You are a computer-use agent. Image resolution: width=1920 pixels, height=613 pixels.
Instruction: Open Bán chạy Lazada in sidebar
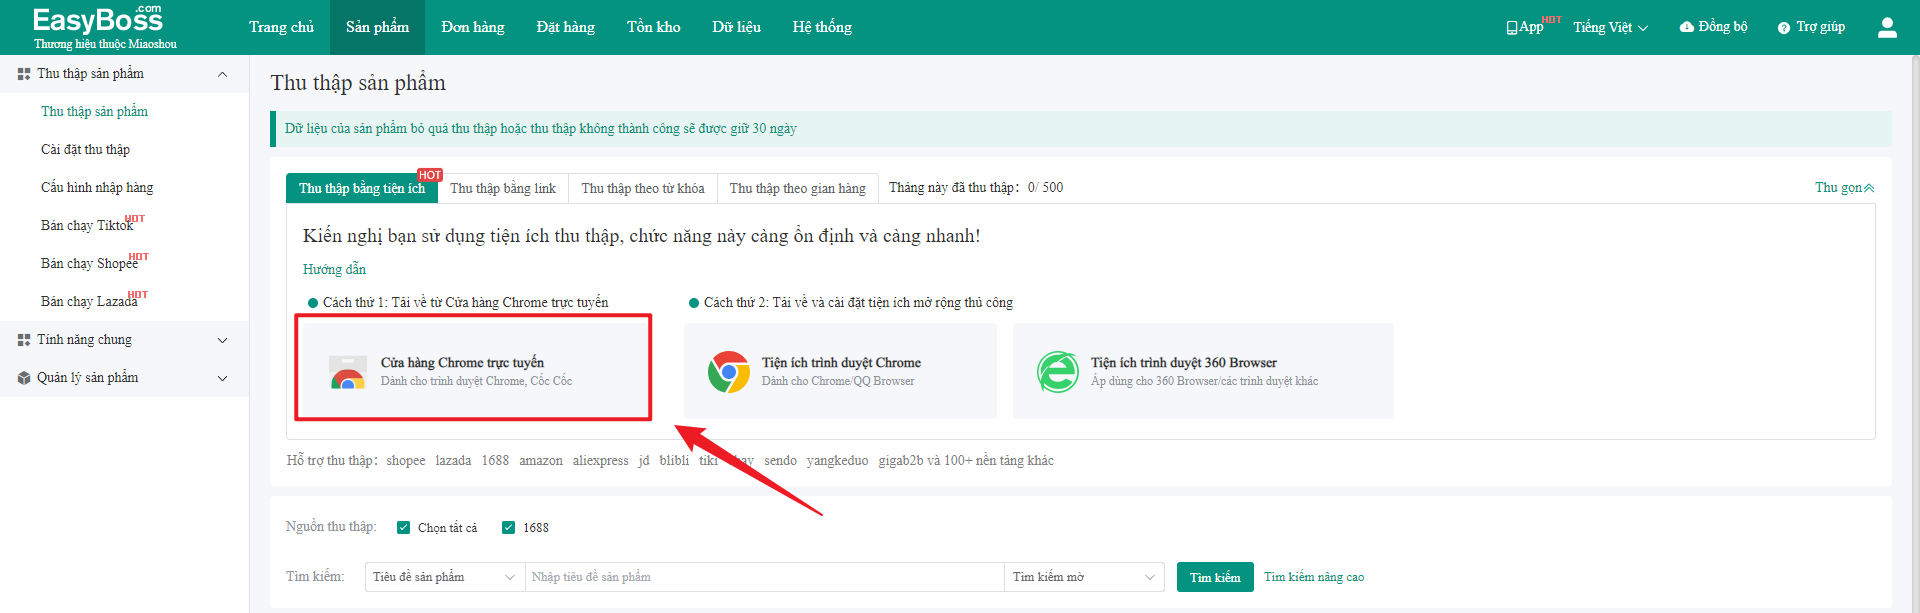coord(89,302)
